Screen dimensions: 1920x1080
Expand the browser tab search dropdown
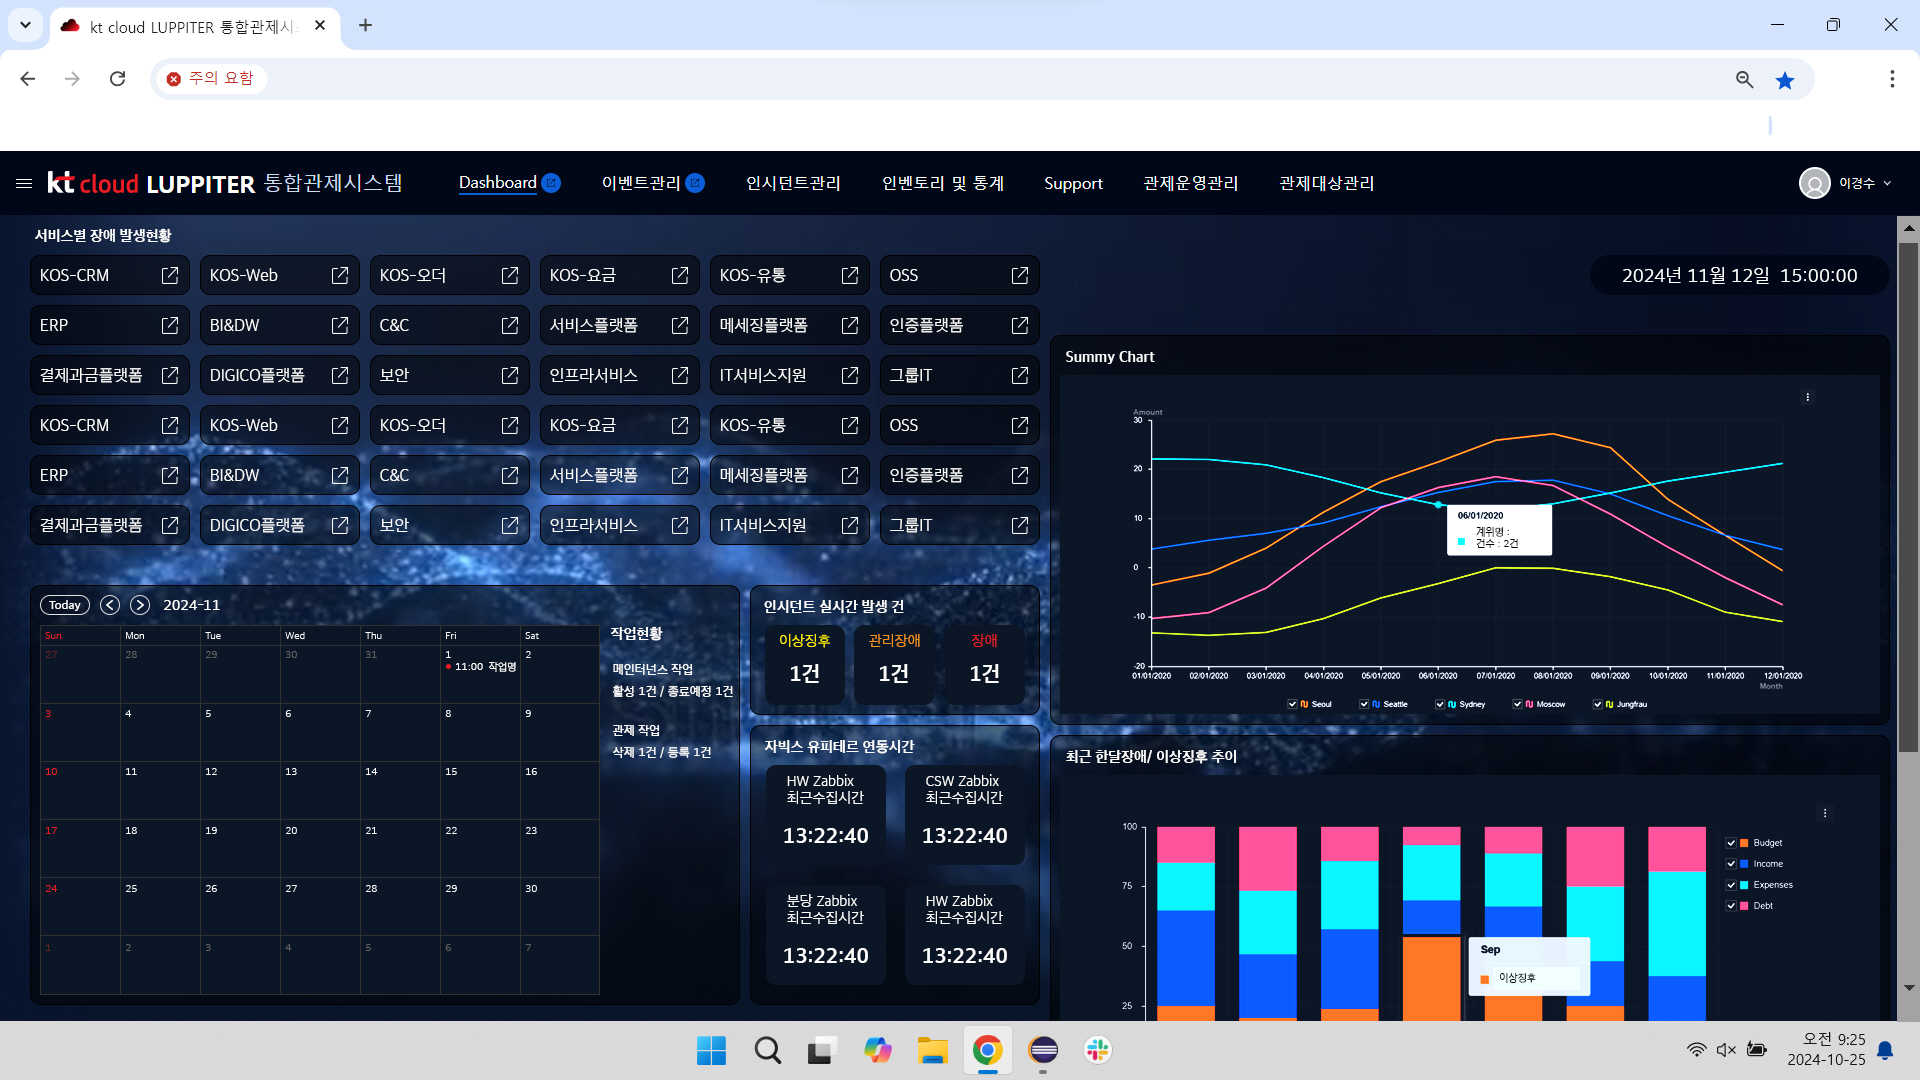(25, 25)
